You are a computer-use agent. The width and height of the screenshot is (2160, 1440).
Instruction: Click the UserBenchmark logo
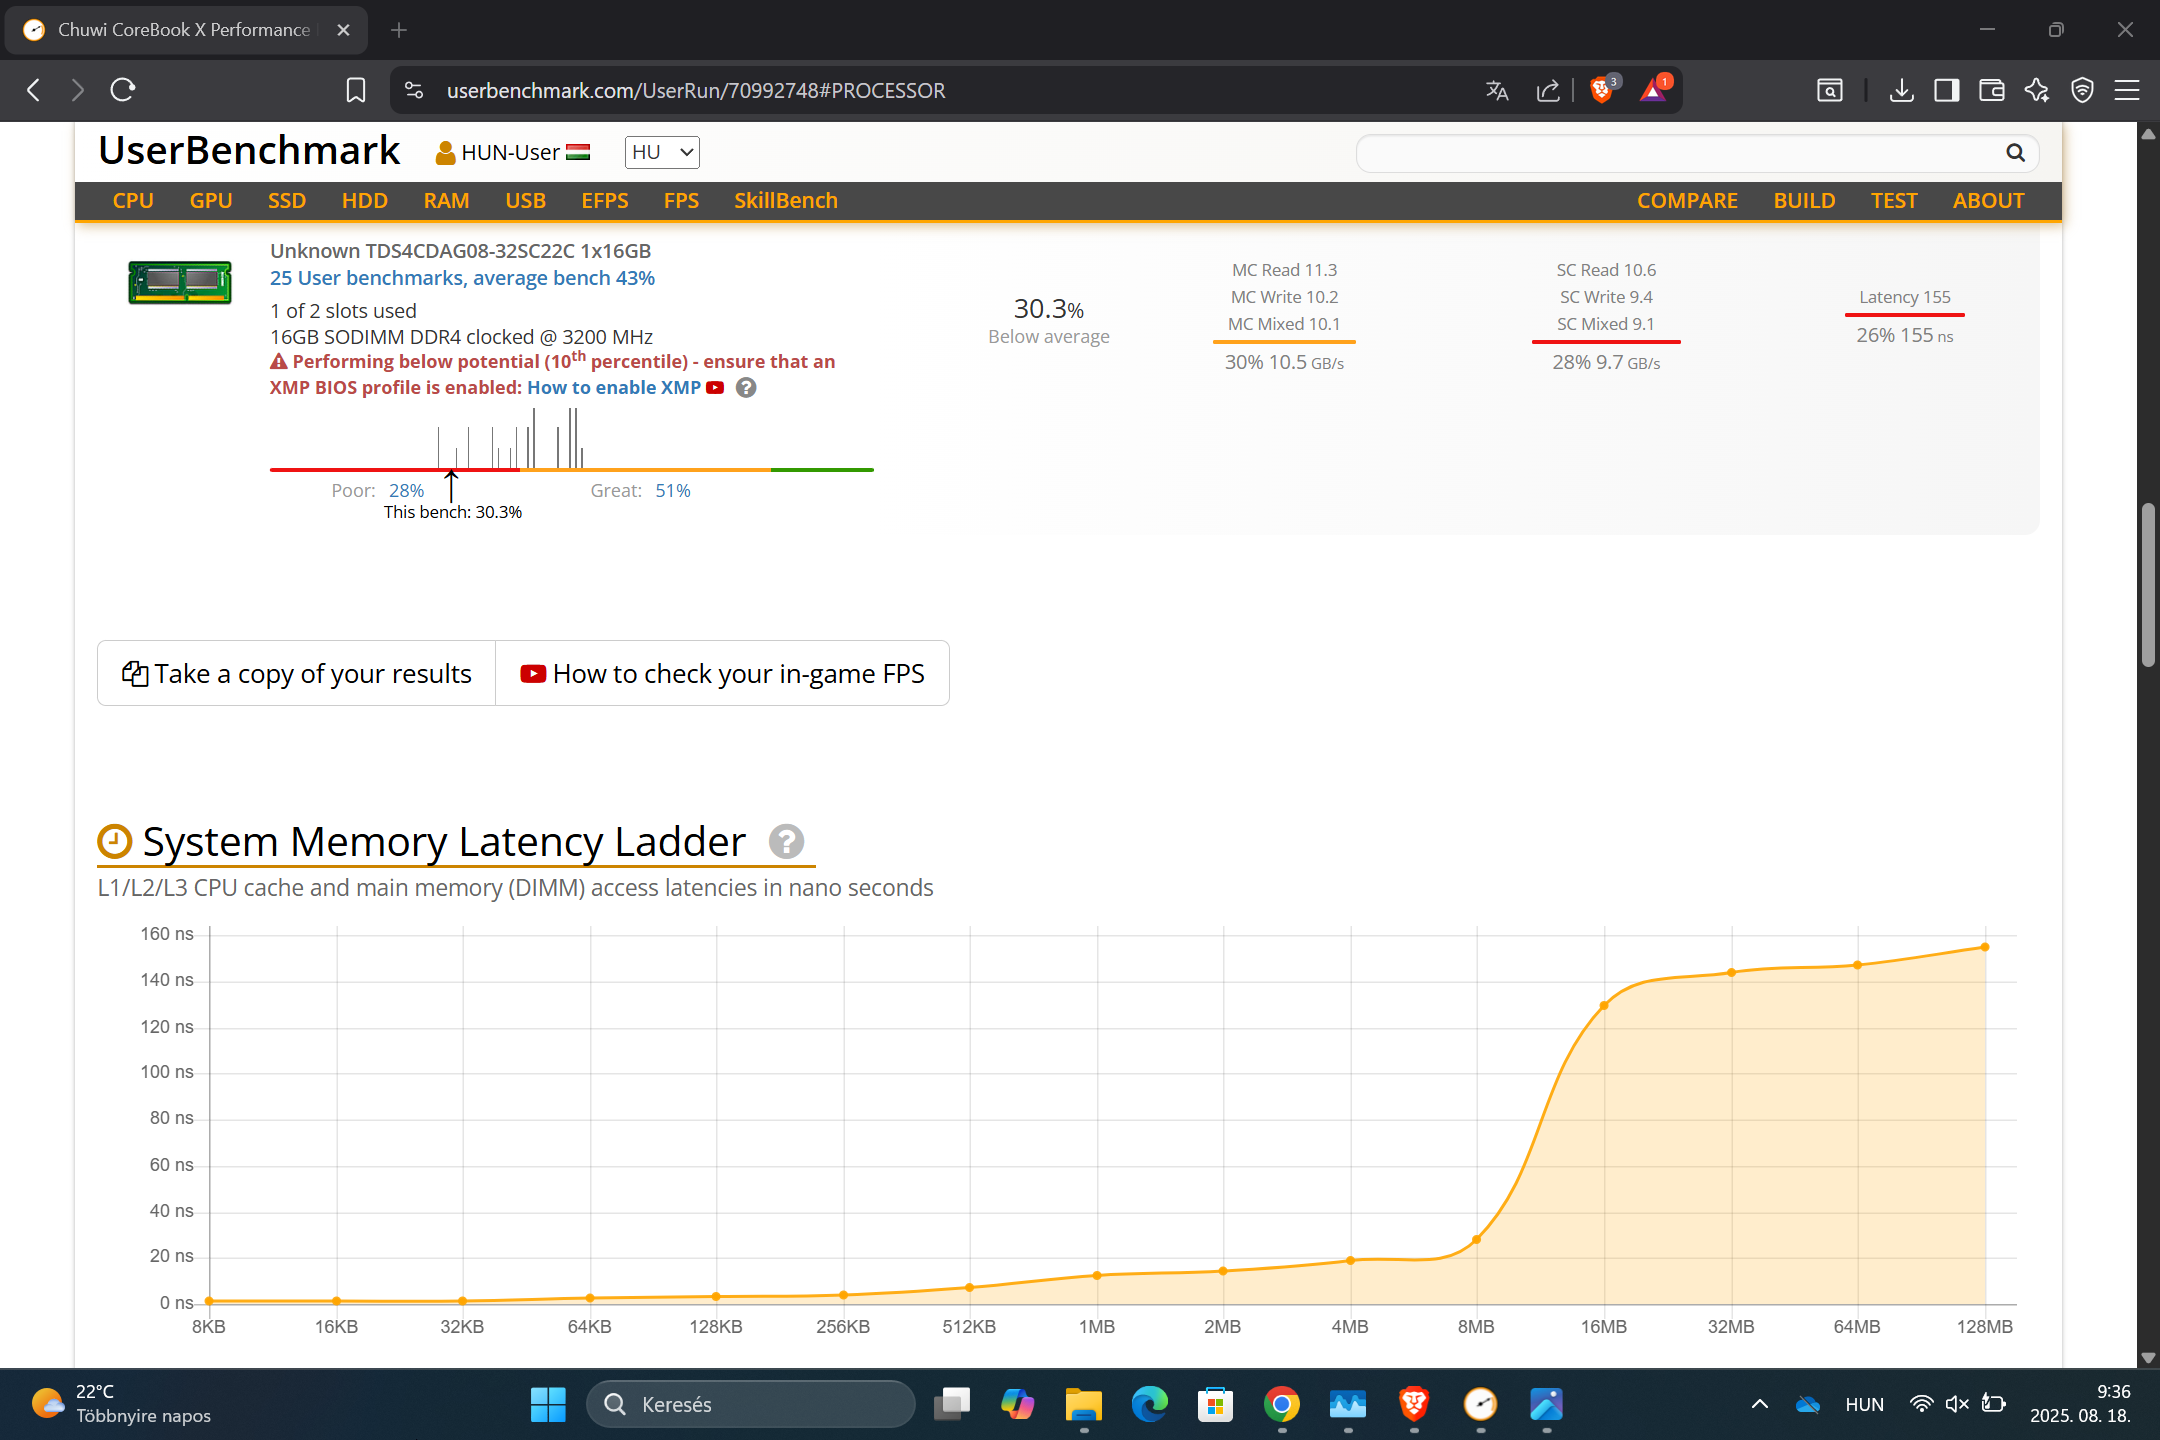pos(249,151)
